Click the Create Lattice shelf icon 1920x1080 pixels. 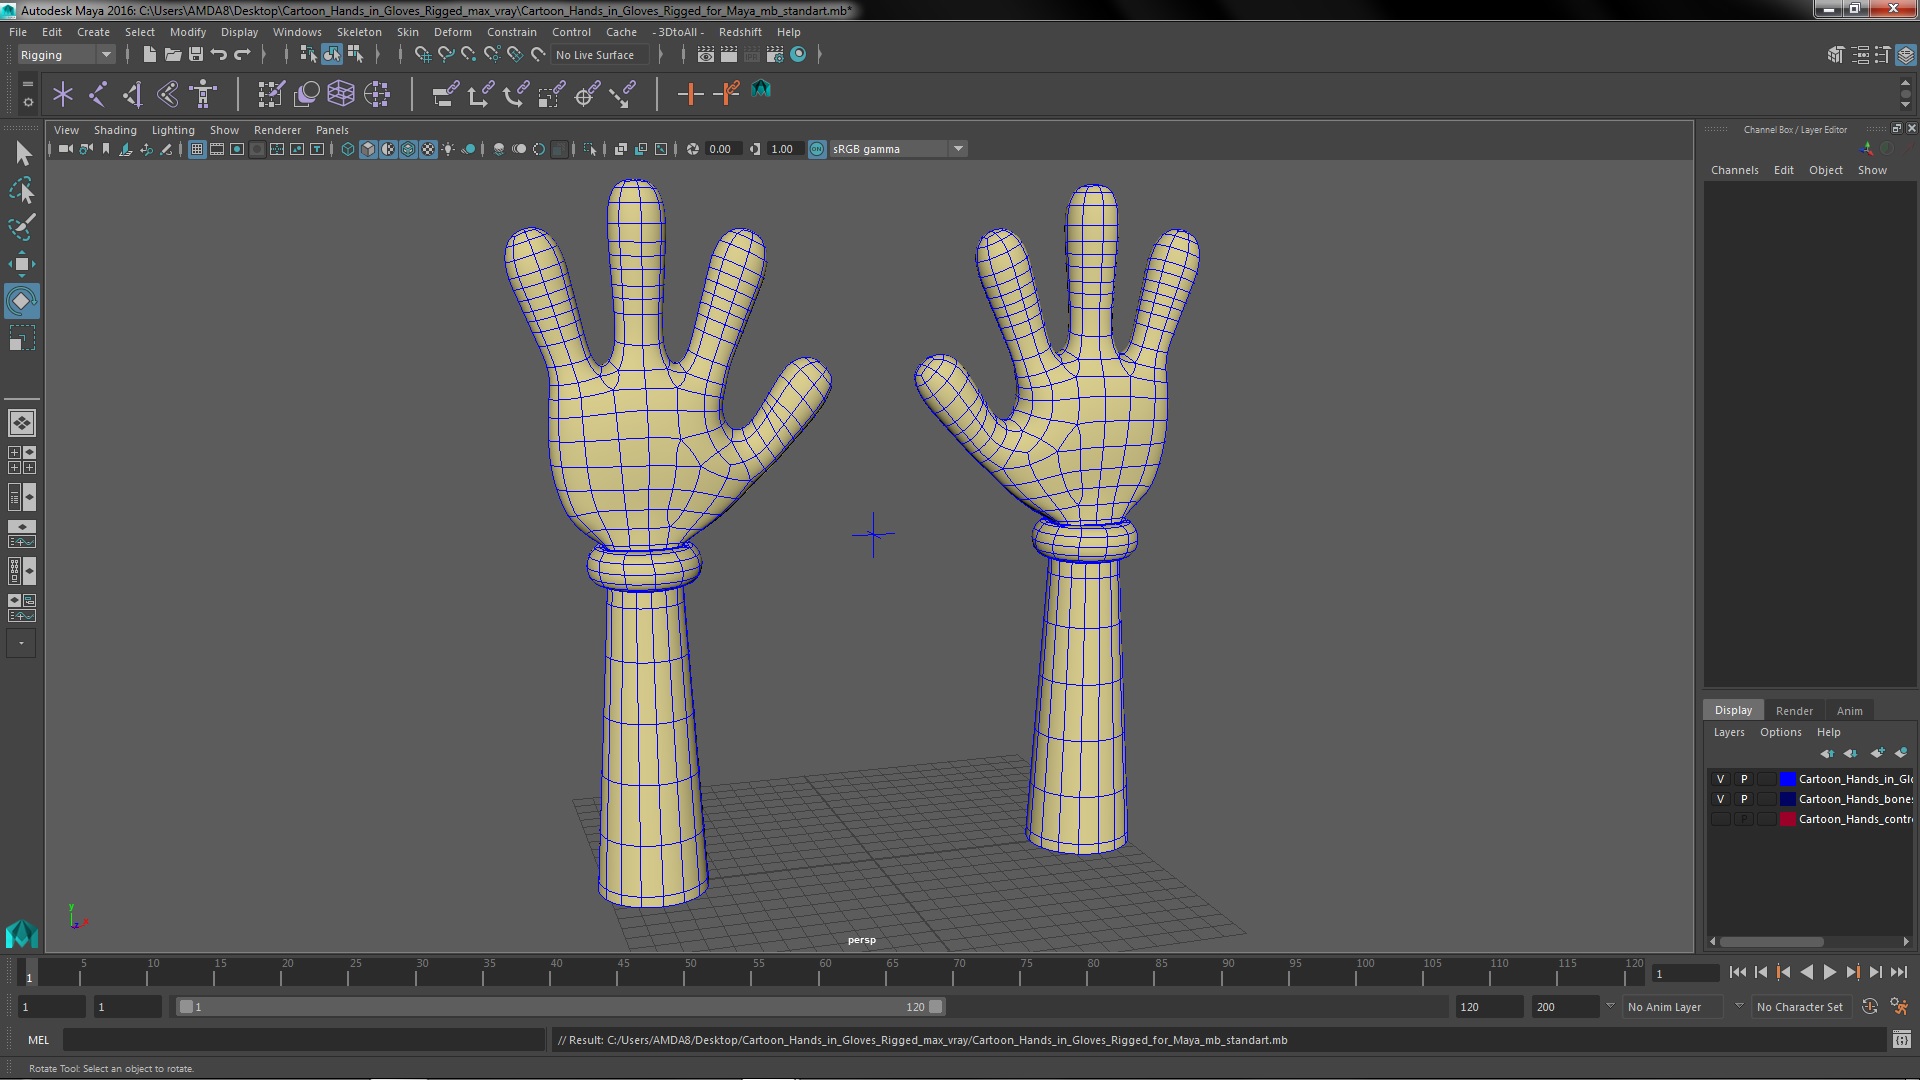(x=341, y=95)
